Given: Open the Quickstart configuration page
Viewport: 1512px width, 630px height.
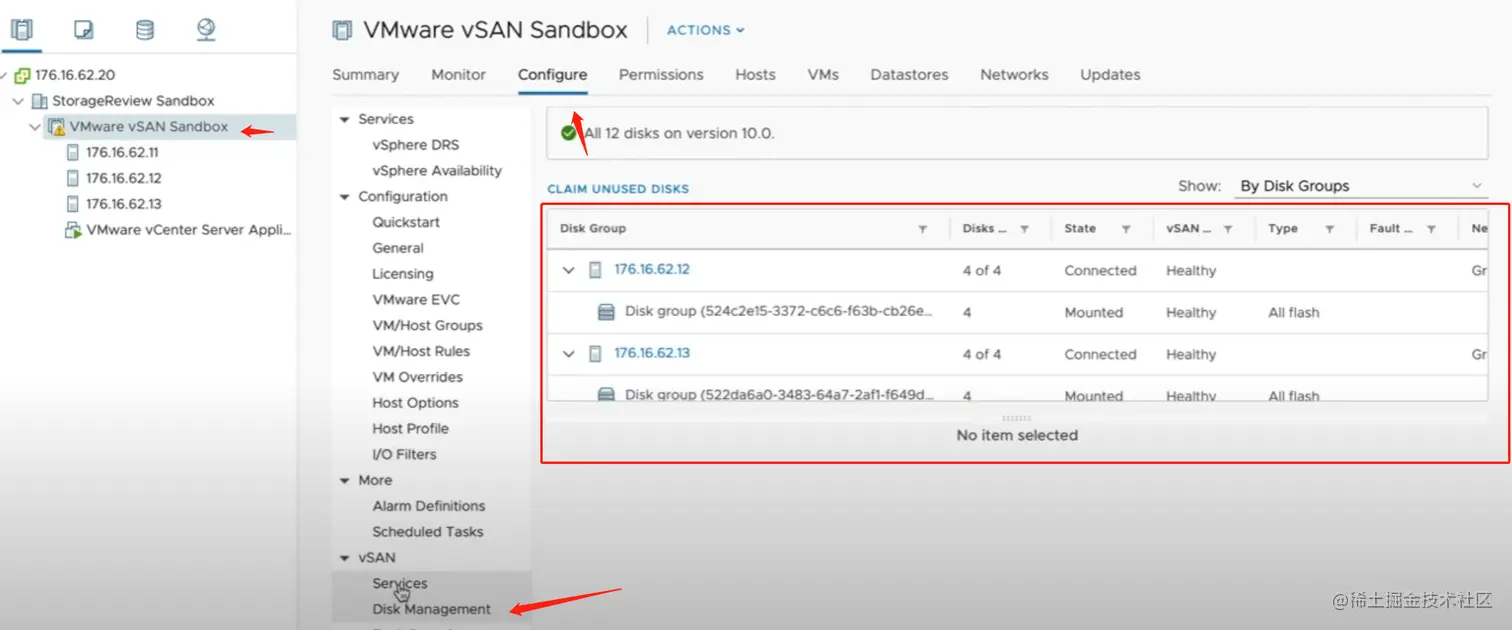Looking at the screenshot, I should (x=406, y=223).
